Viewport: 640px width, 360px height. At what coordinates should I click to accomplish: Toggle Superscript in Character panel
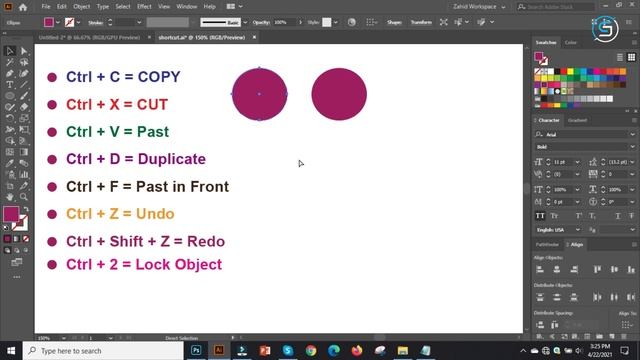tap(578, 216)
